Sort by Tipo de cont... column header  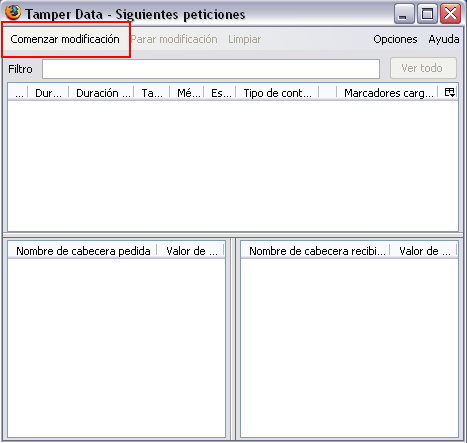pos(277,93)
